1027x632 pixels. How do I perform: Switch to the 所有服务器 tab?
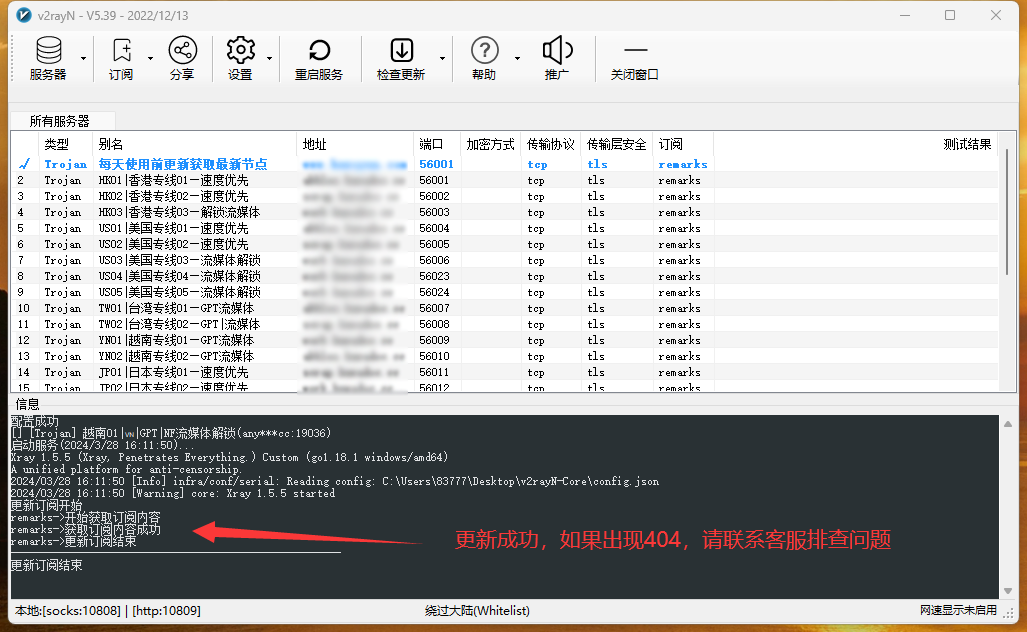click(x=60, y=119)
